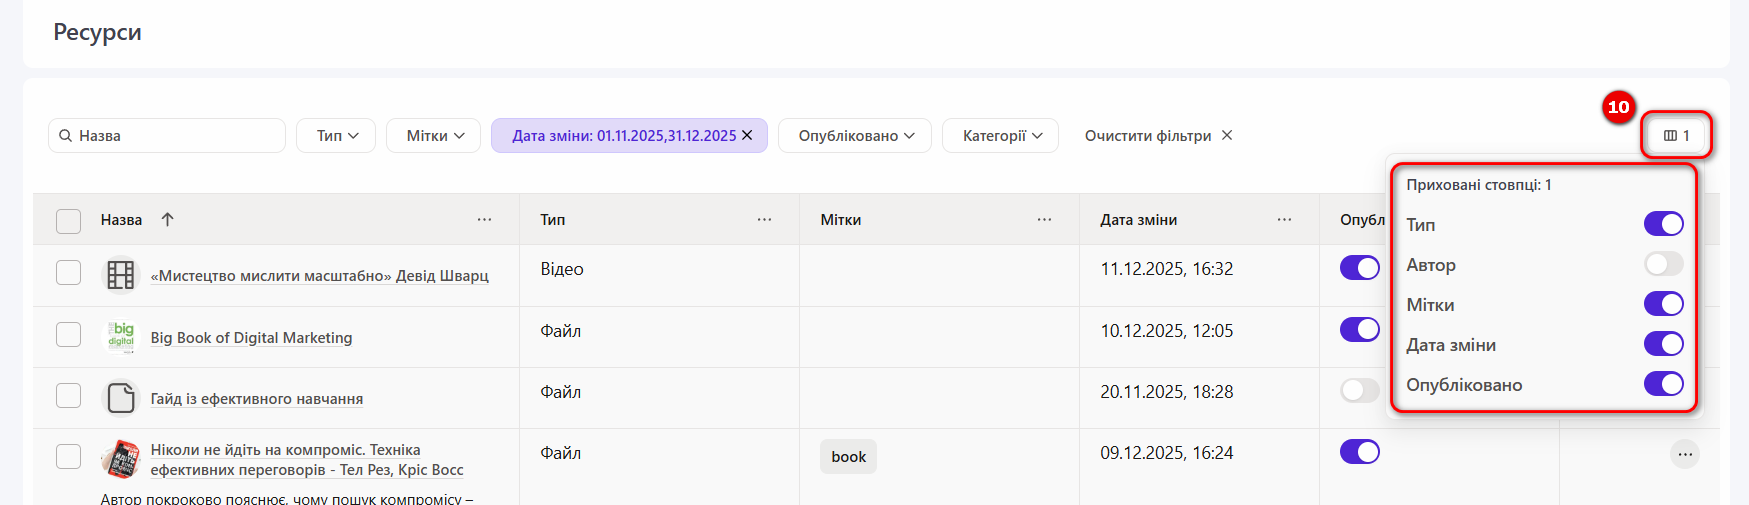Screen dimensions: 1749x505
Task: Click the video icon of Мистецтво мислити масштабно
Action: tap(121, 275)
